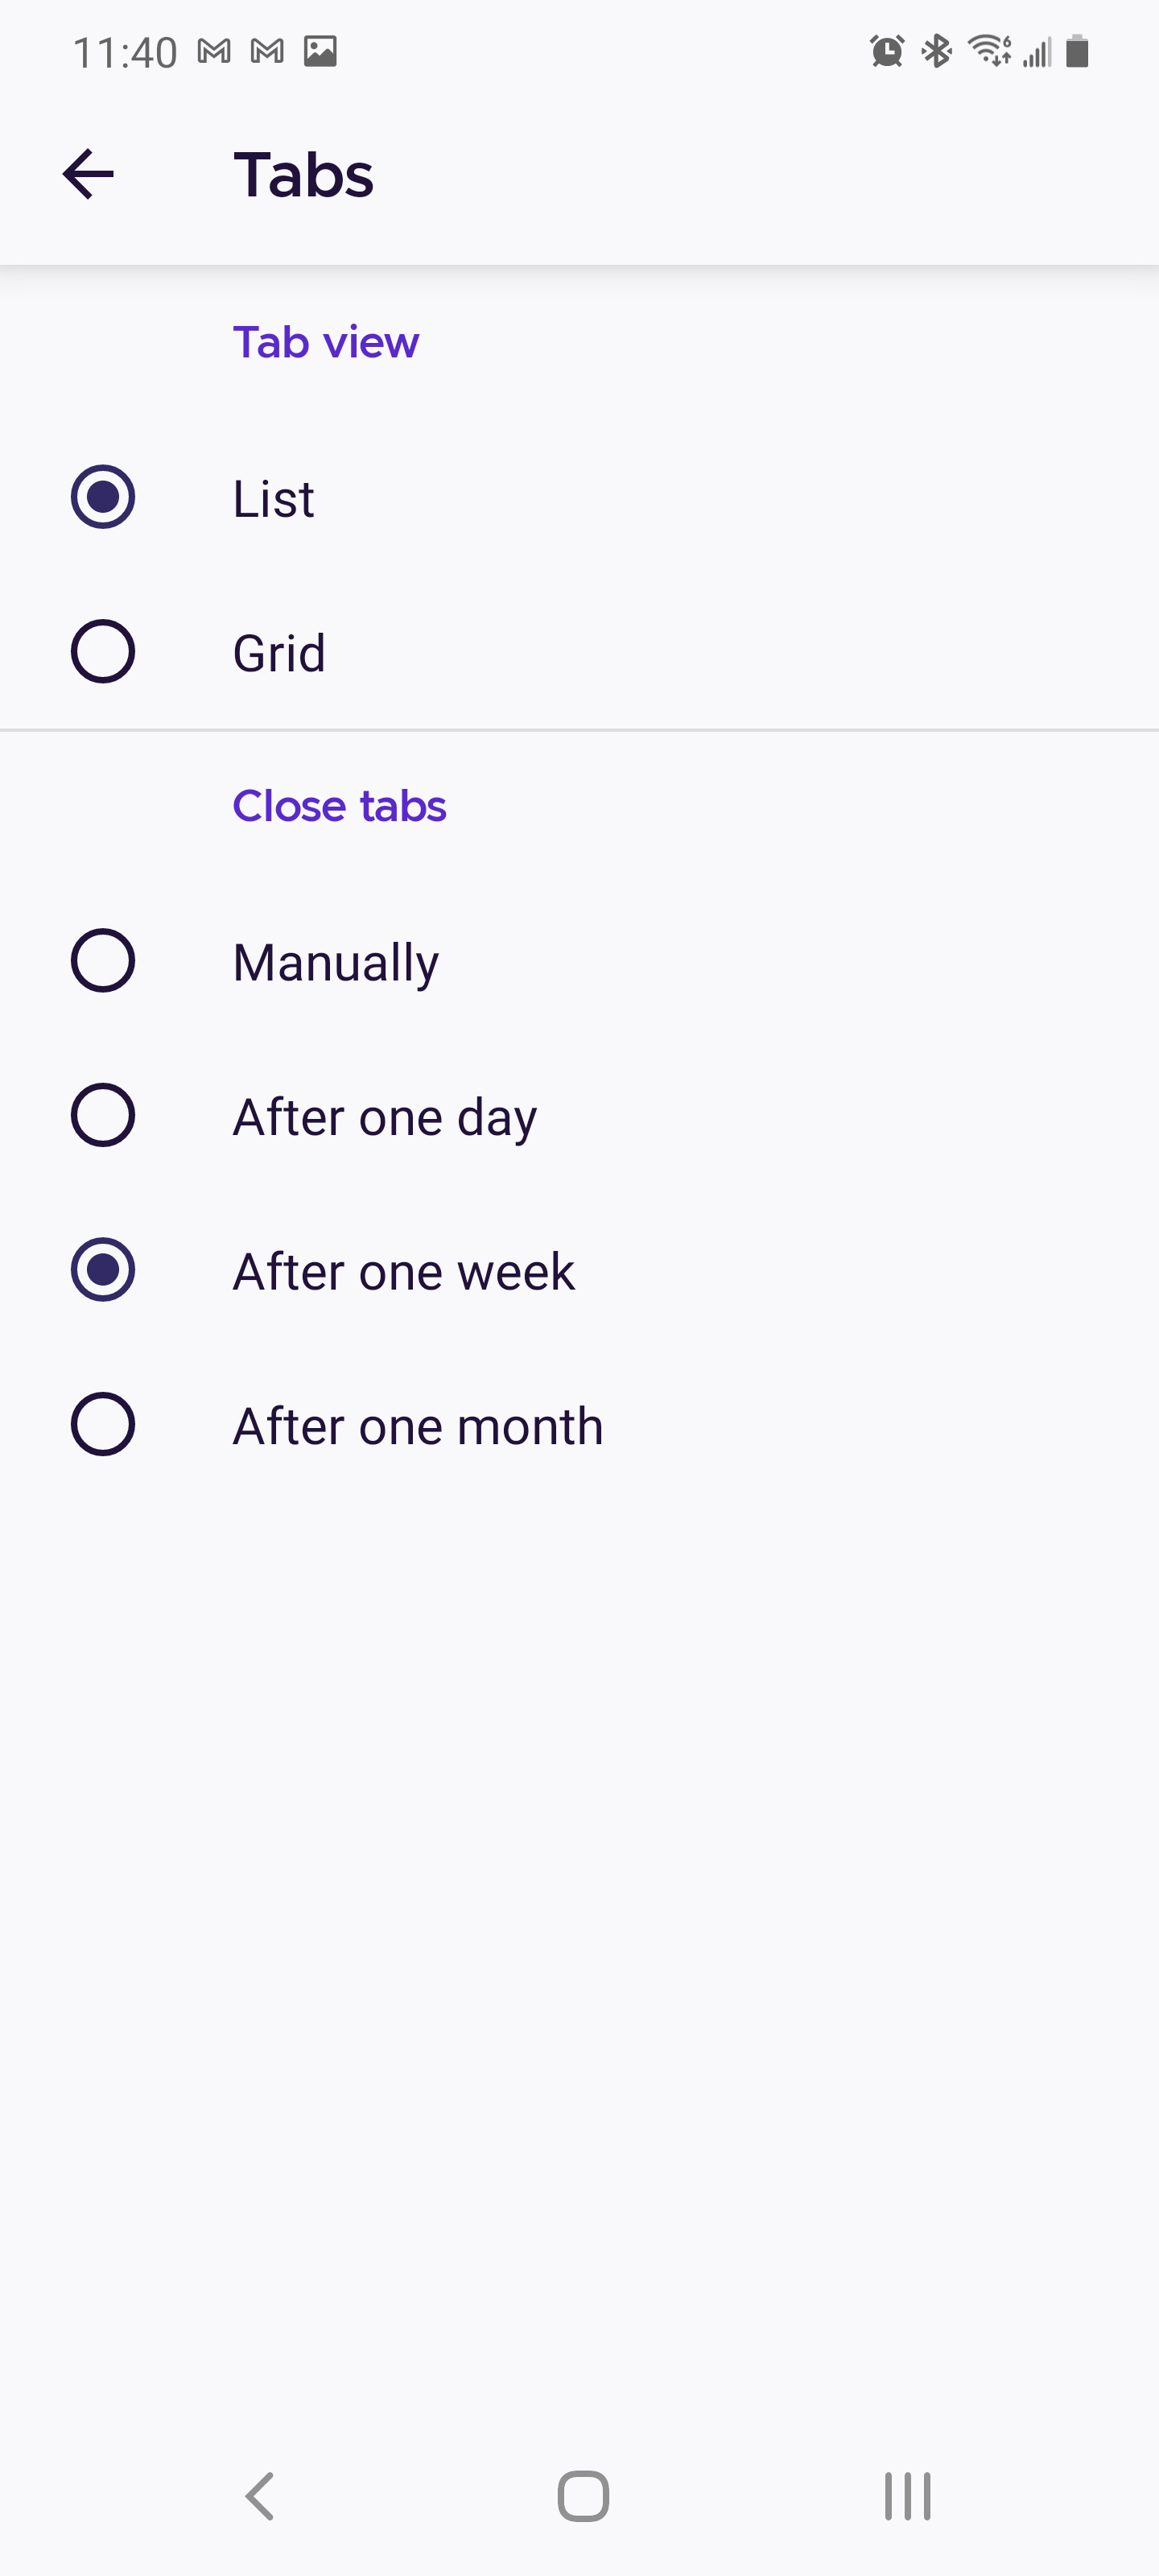Tap the Bluetooth icon in status bar
This screenshot has width=1159, height=2576.
tap(936, 51)
